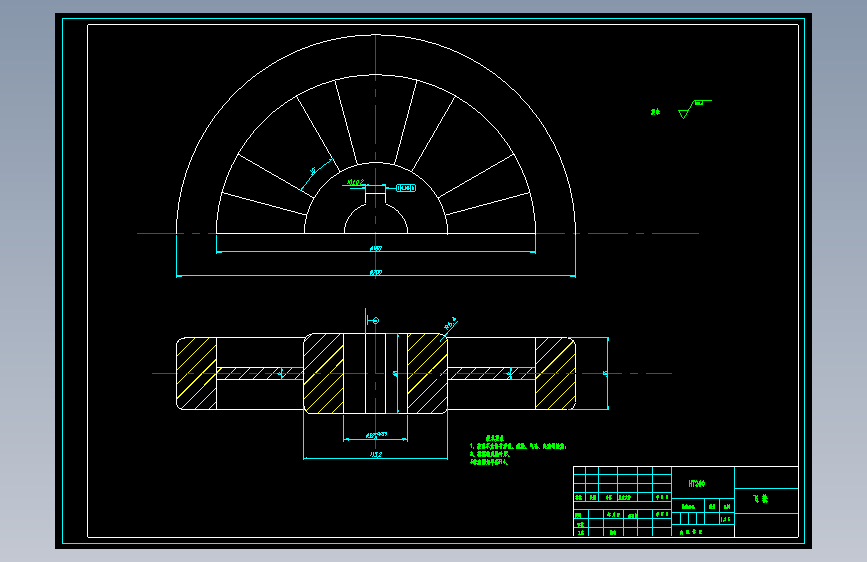Select the part name 飞轮 in title block
Screen dimensions: 867x562
point(761,499)
